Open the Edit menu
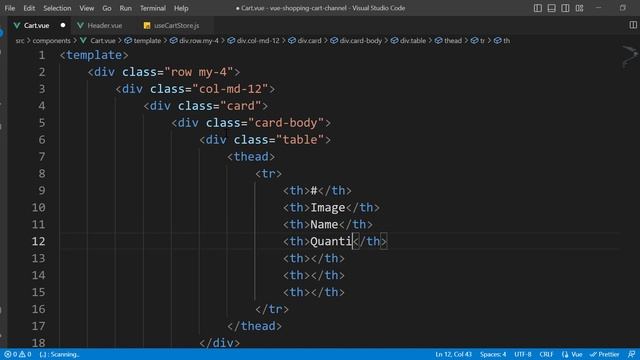 click(29, 8)
